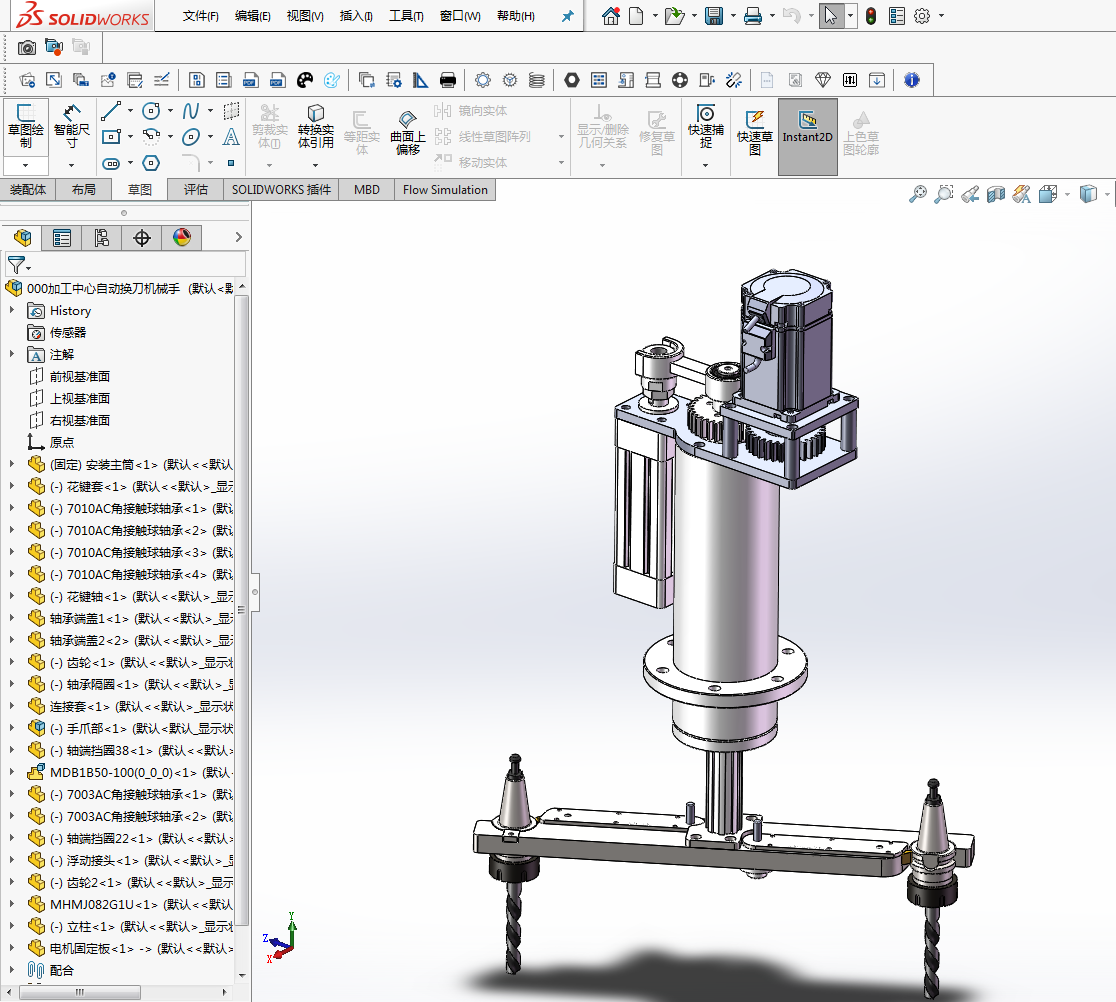1116x1002 pixels.
Task: Click the Rebuild traffic light icon
Action: click(x=871, y=16)
